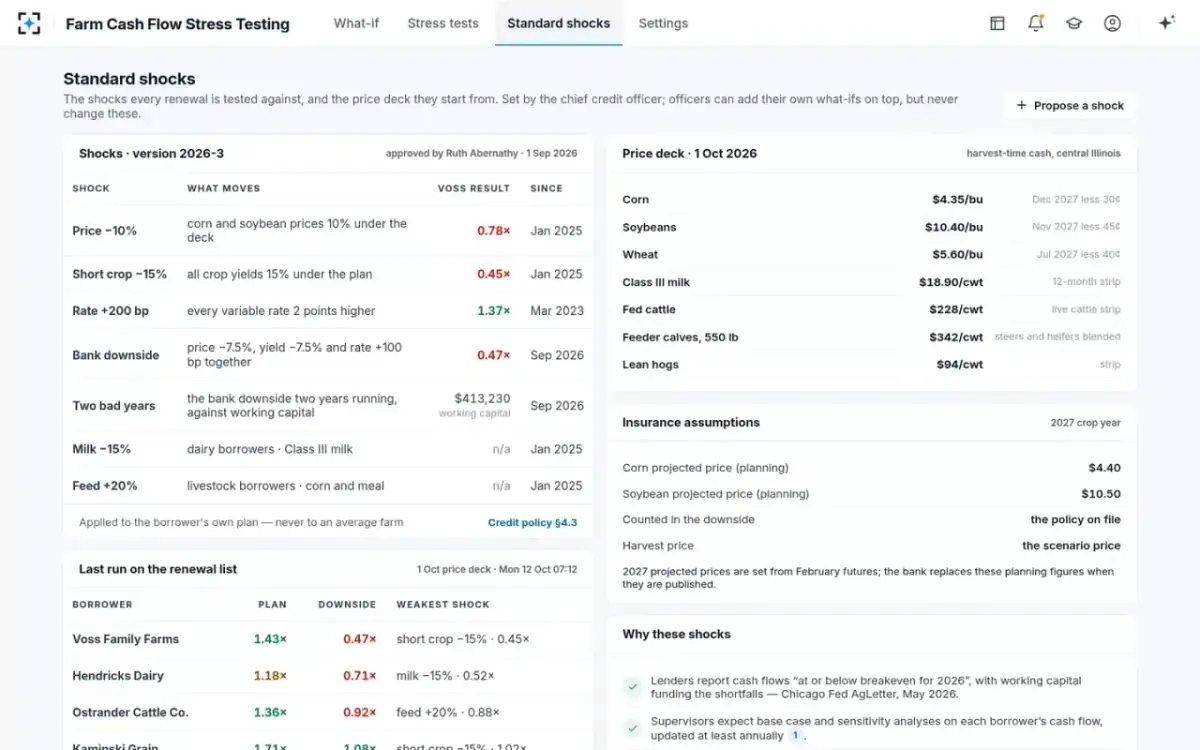Image resolution: width=1200 pixels, height=750 pixels.
Task: Click the Corn price $4.35/bu
Action: coord(957,200)
